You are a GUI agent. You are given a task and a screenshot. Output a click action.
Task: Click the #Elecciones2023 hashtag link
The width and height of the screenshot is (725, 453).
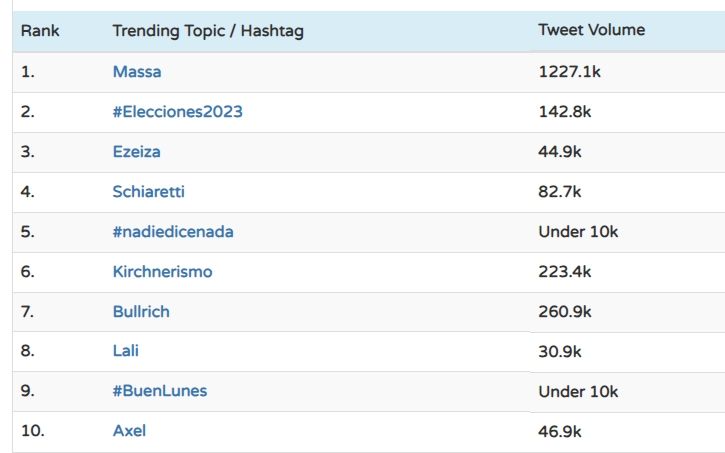pos(177,112)
